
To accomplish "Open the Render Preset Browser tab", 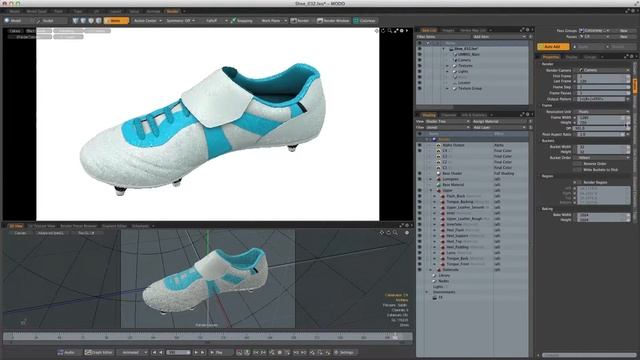I will click(x=78, y=226).
